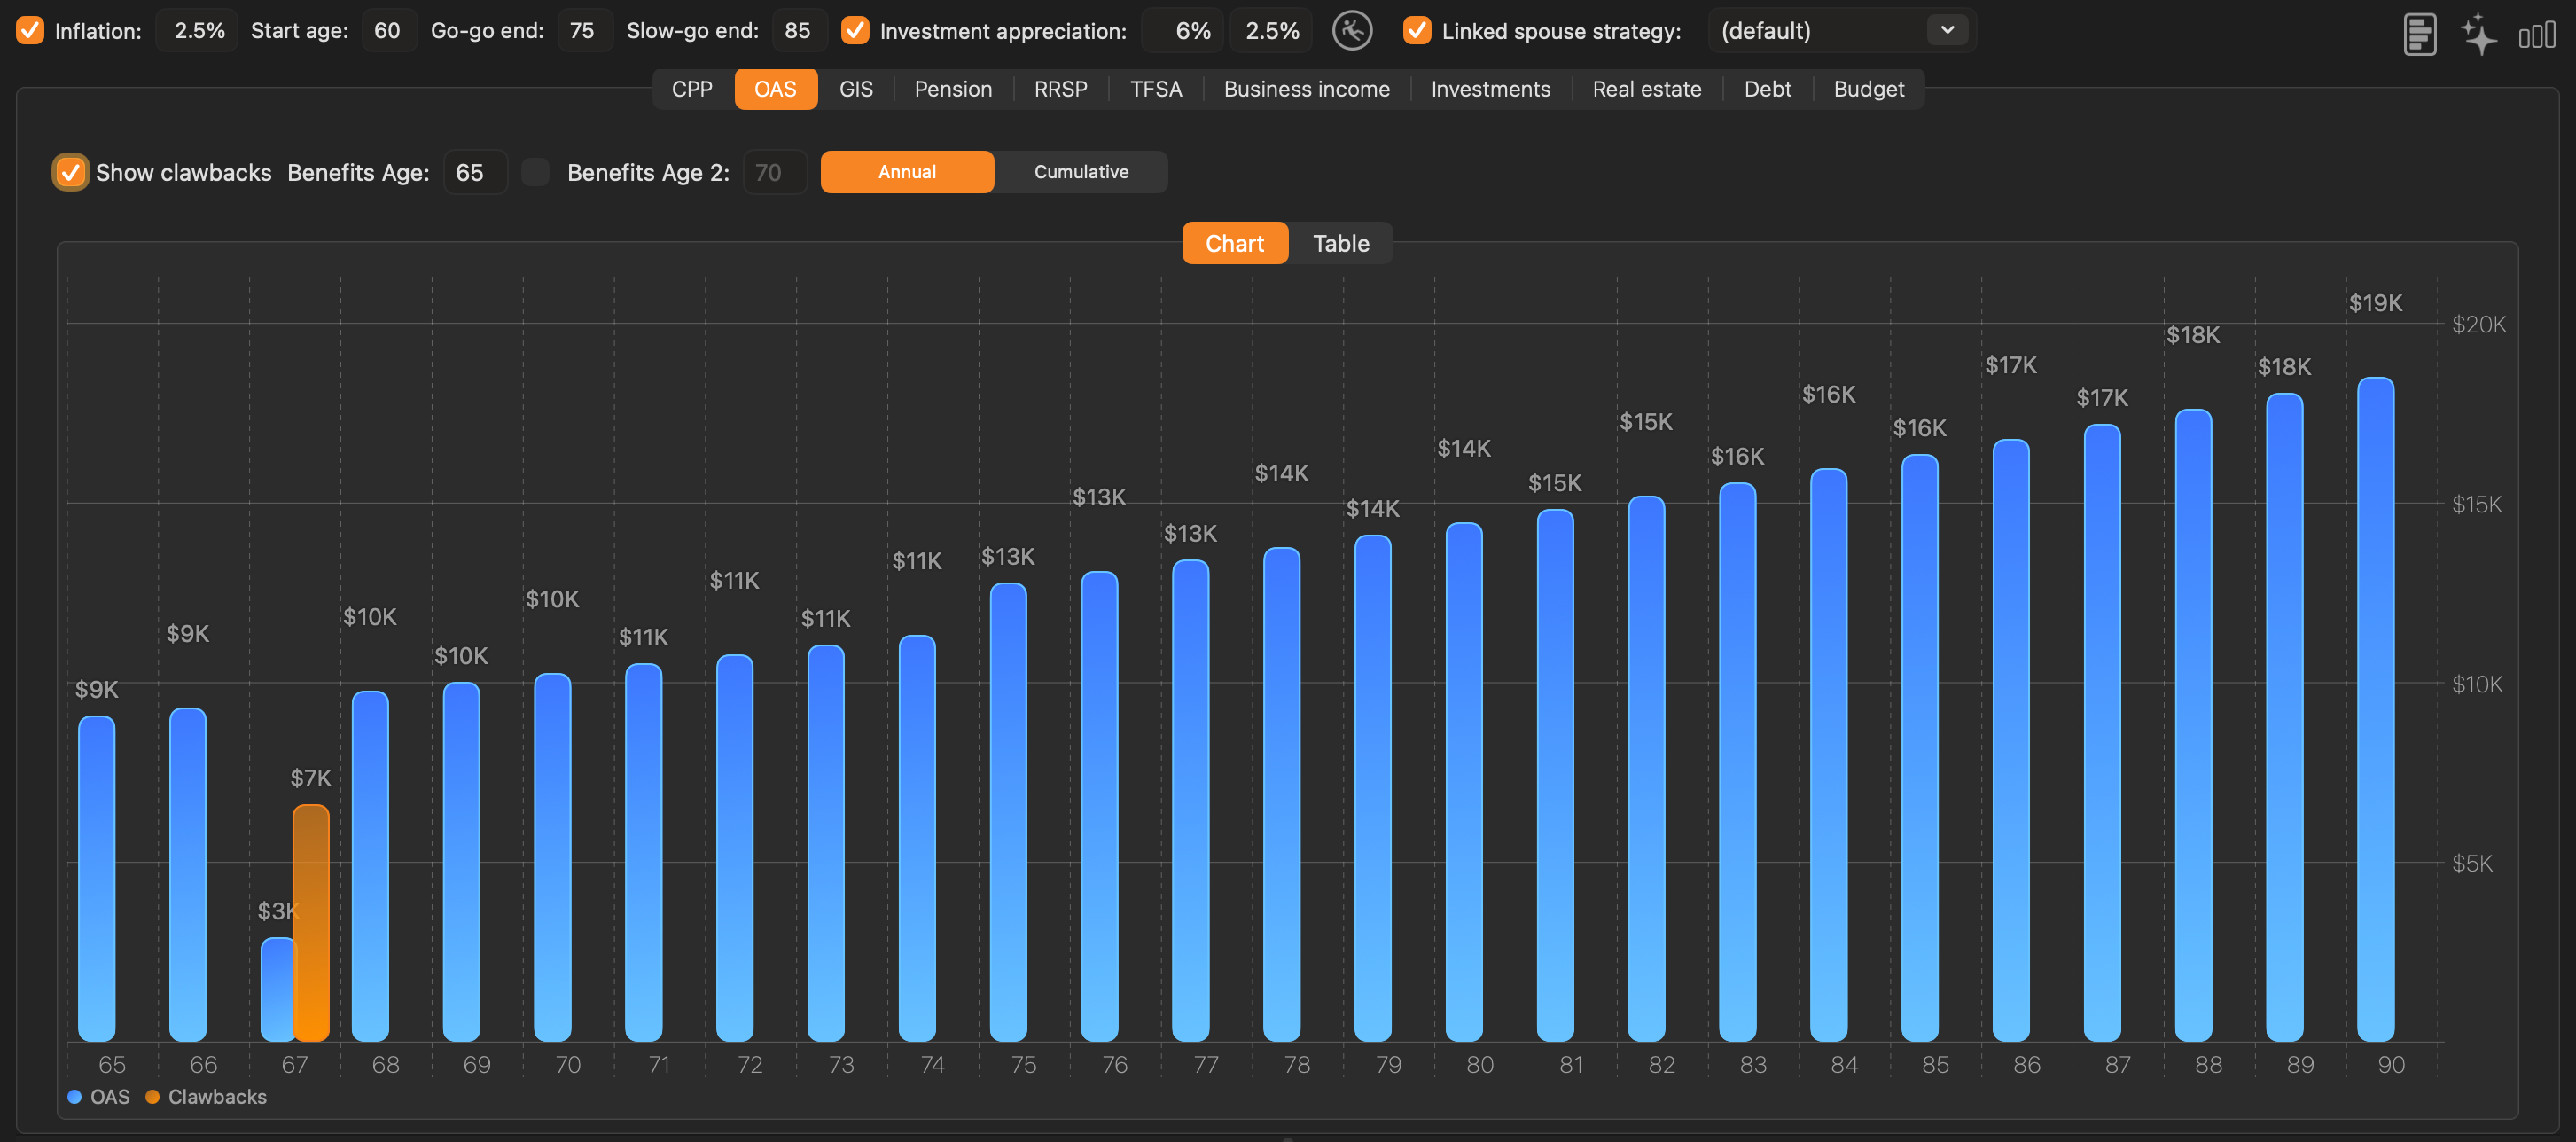Click the 6% investment appreciation field

pyautogui.click(x=1185, y=31)
